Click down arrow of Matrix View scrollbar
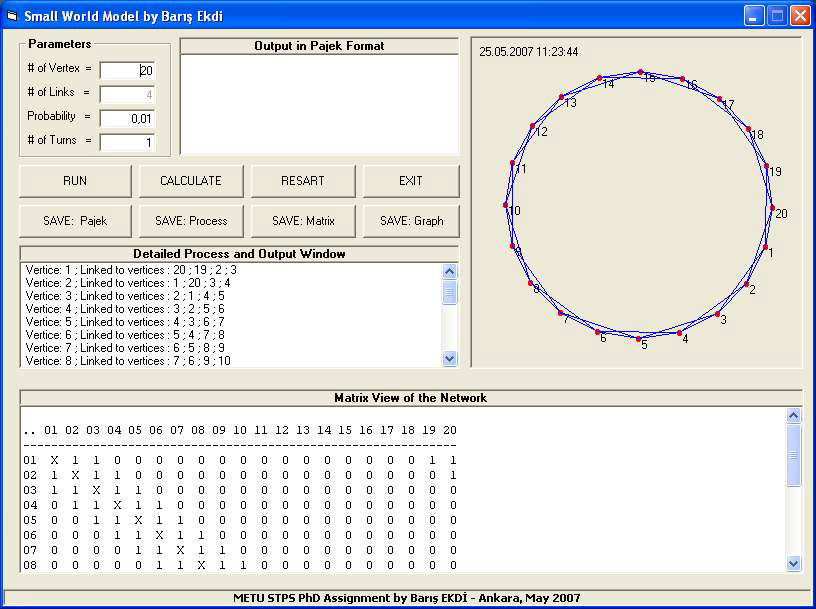The width and height of the screenshot is (816, 609). 794,563
